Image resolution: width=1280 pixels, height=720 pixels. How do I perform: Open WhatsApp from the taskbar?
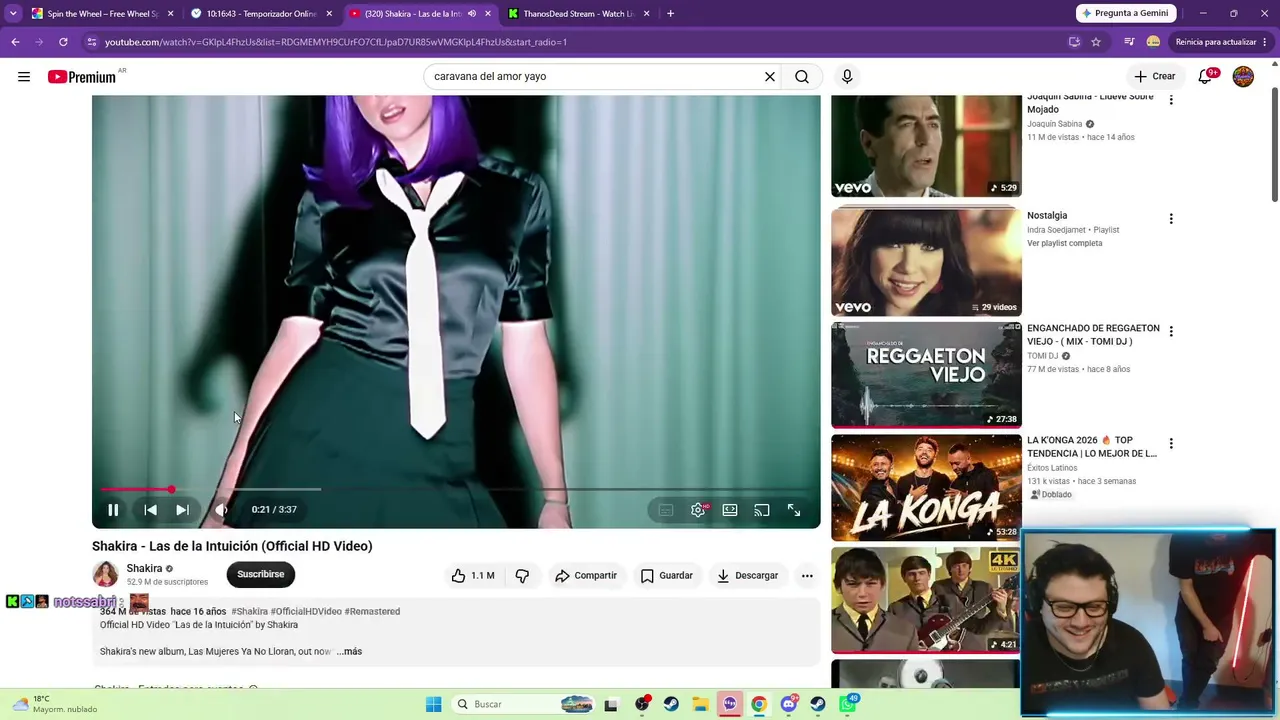click(x=848, y=704)
